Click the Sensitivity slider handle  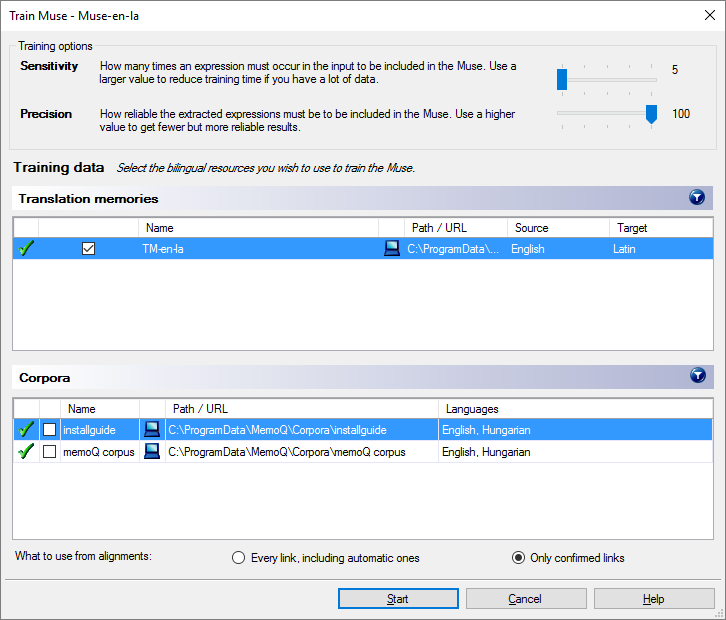(x=562, y=79)
